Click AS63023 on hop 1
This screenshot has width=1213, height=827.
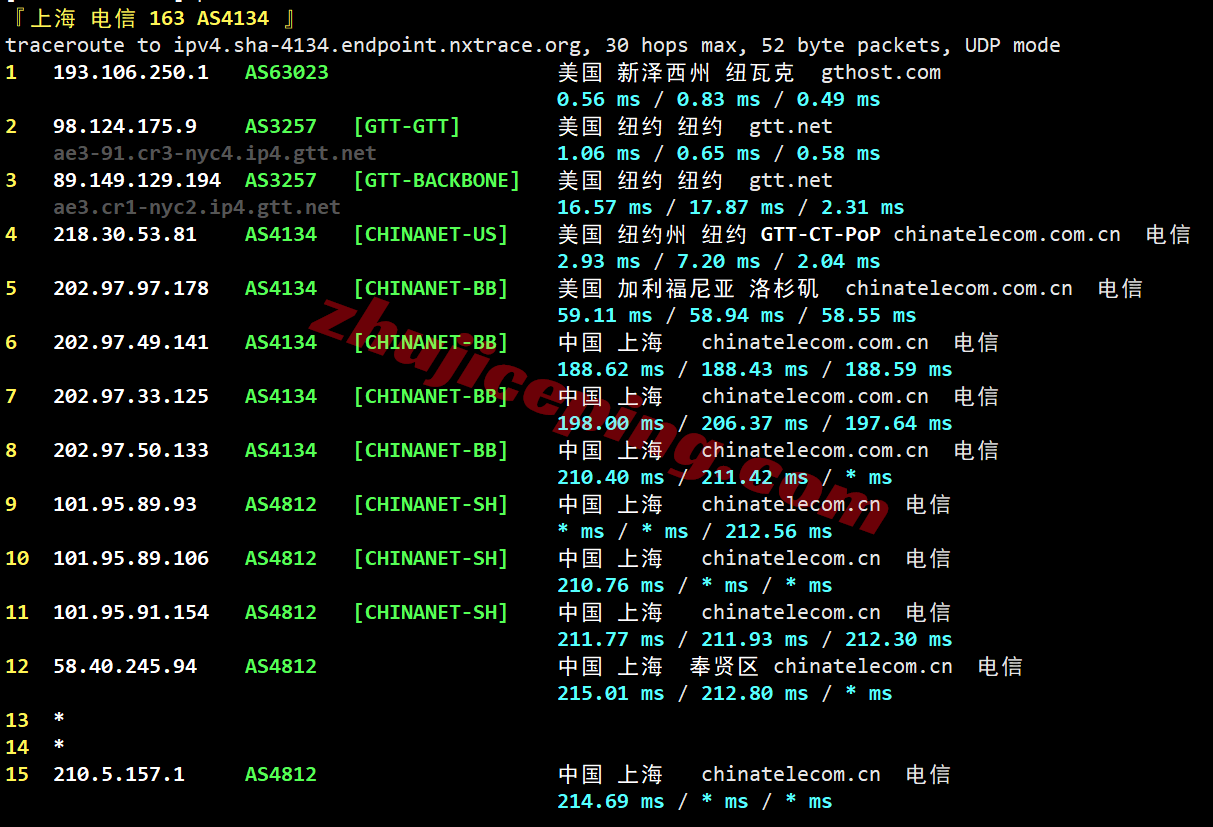tap(287, 72)
